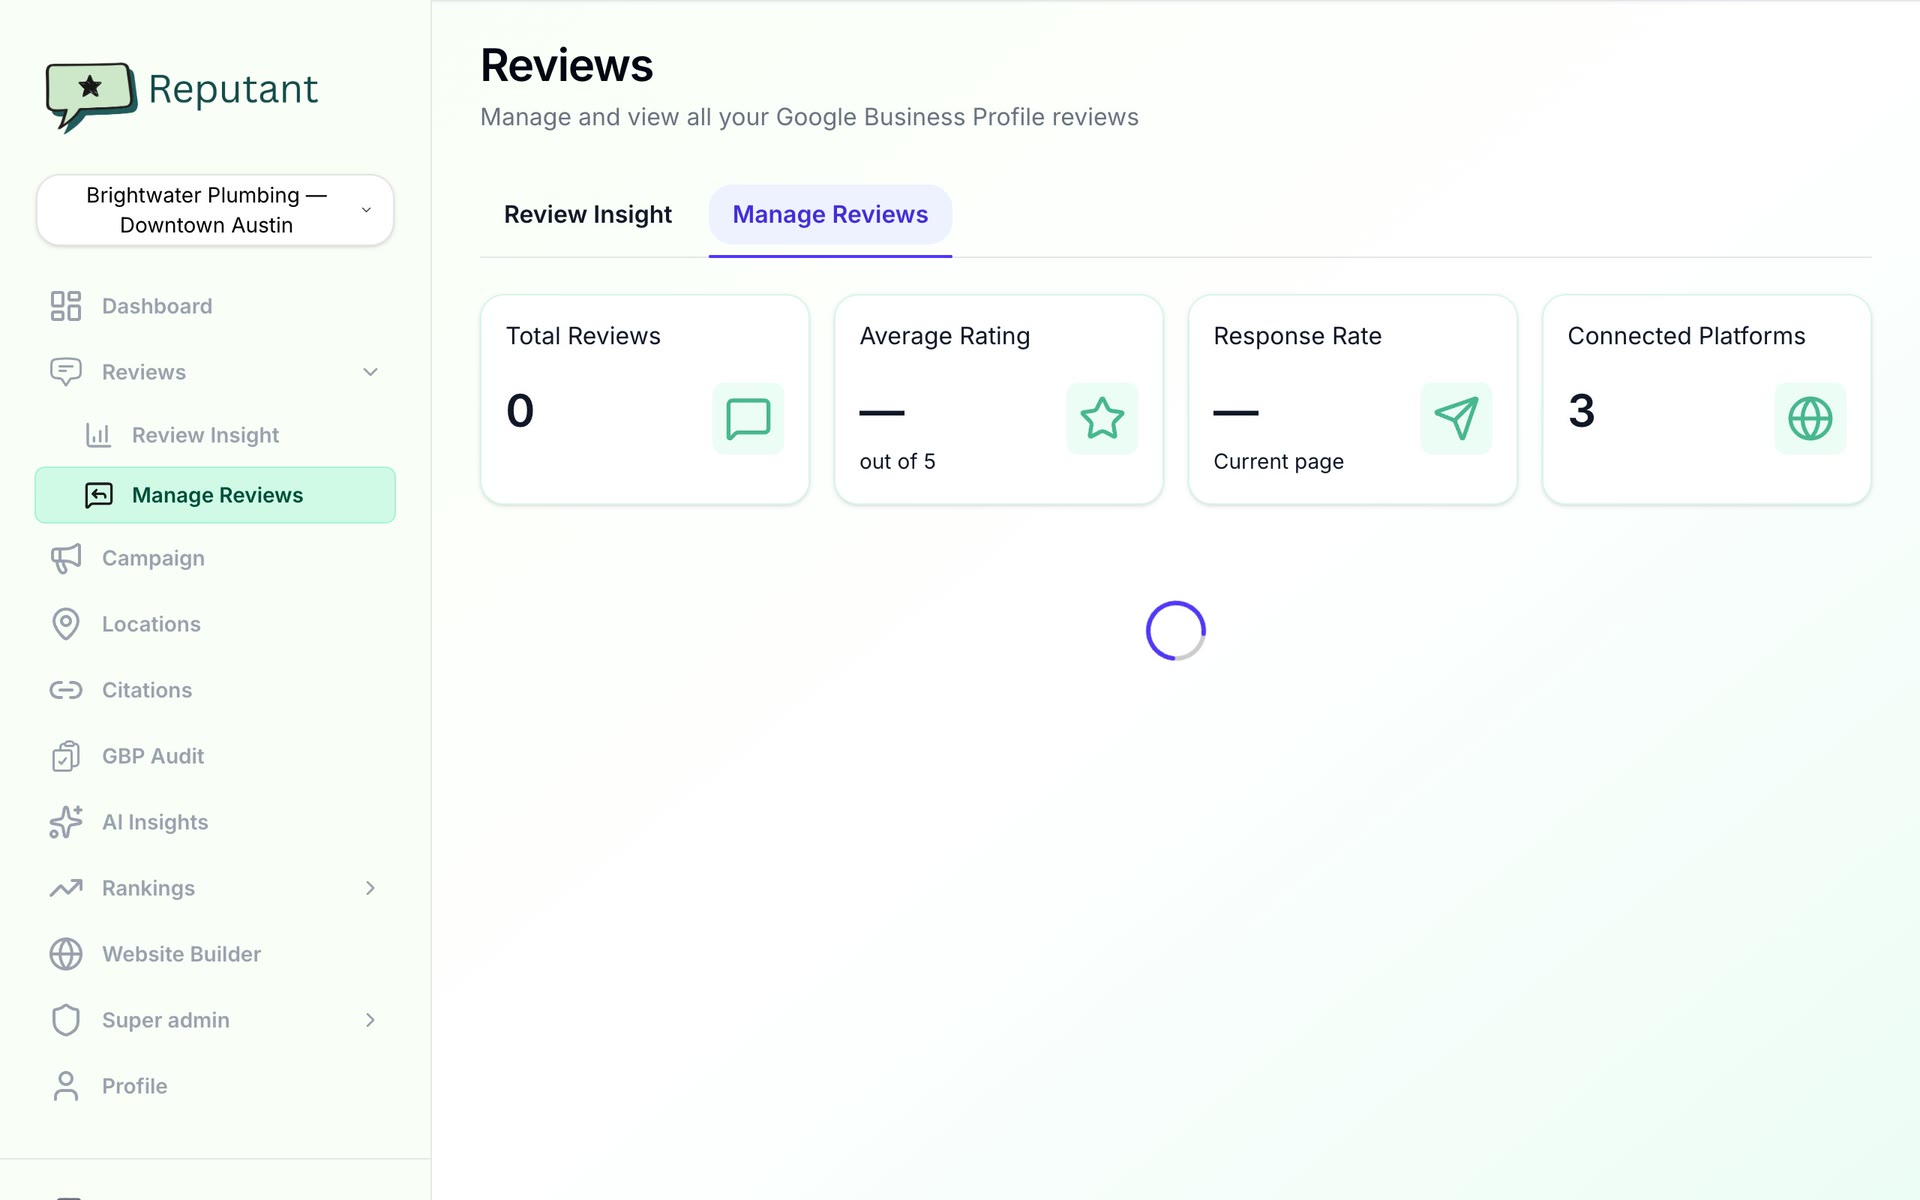Viewport: 1920px width, 1200px height.
Task: Click the Review Insight bar chart icon
Action: coord(98,435)
